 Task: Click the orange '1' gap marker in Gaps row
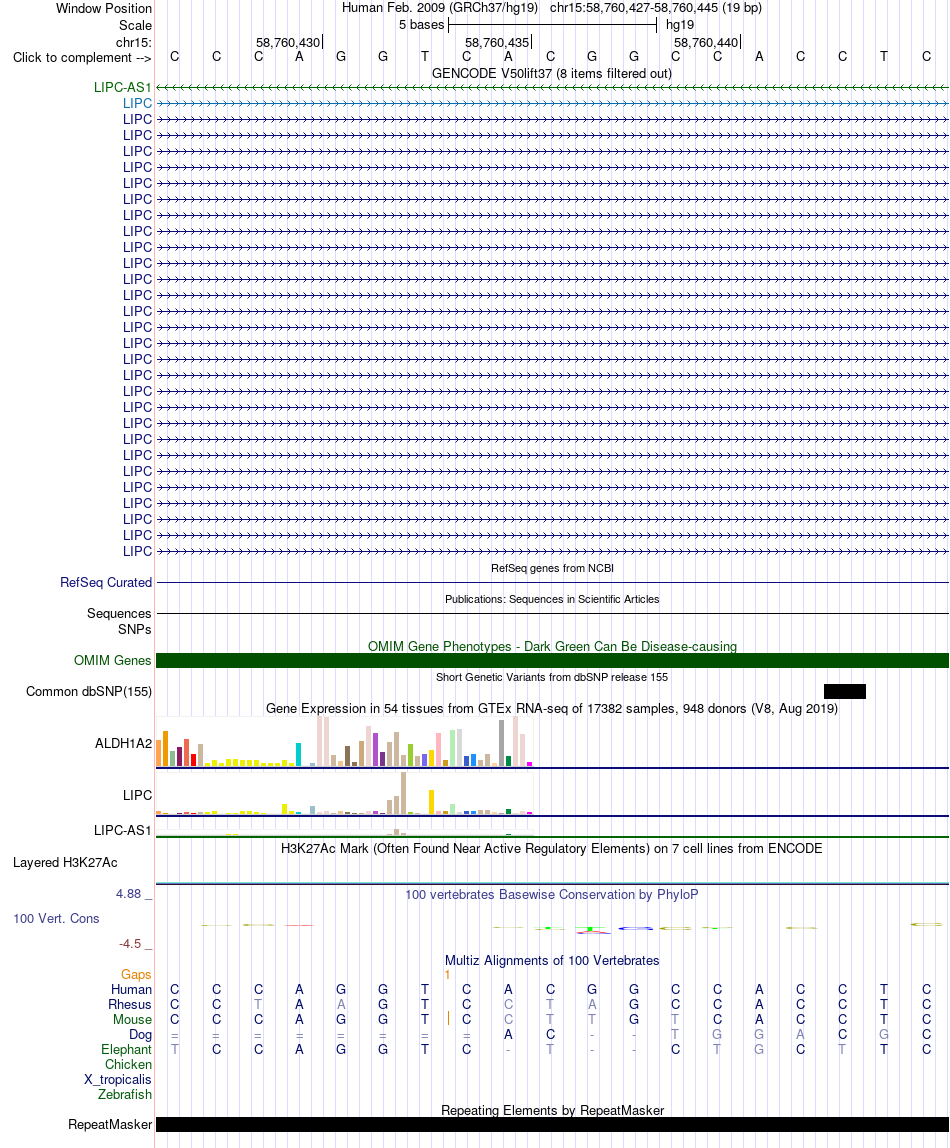pyautogui.click(x=447, y=974)
